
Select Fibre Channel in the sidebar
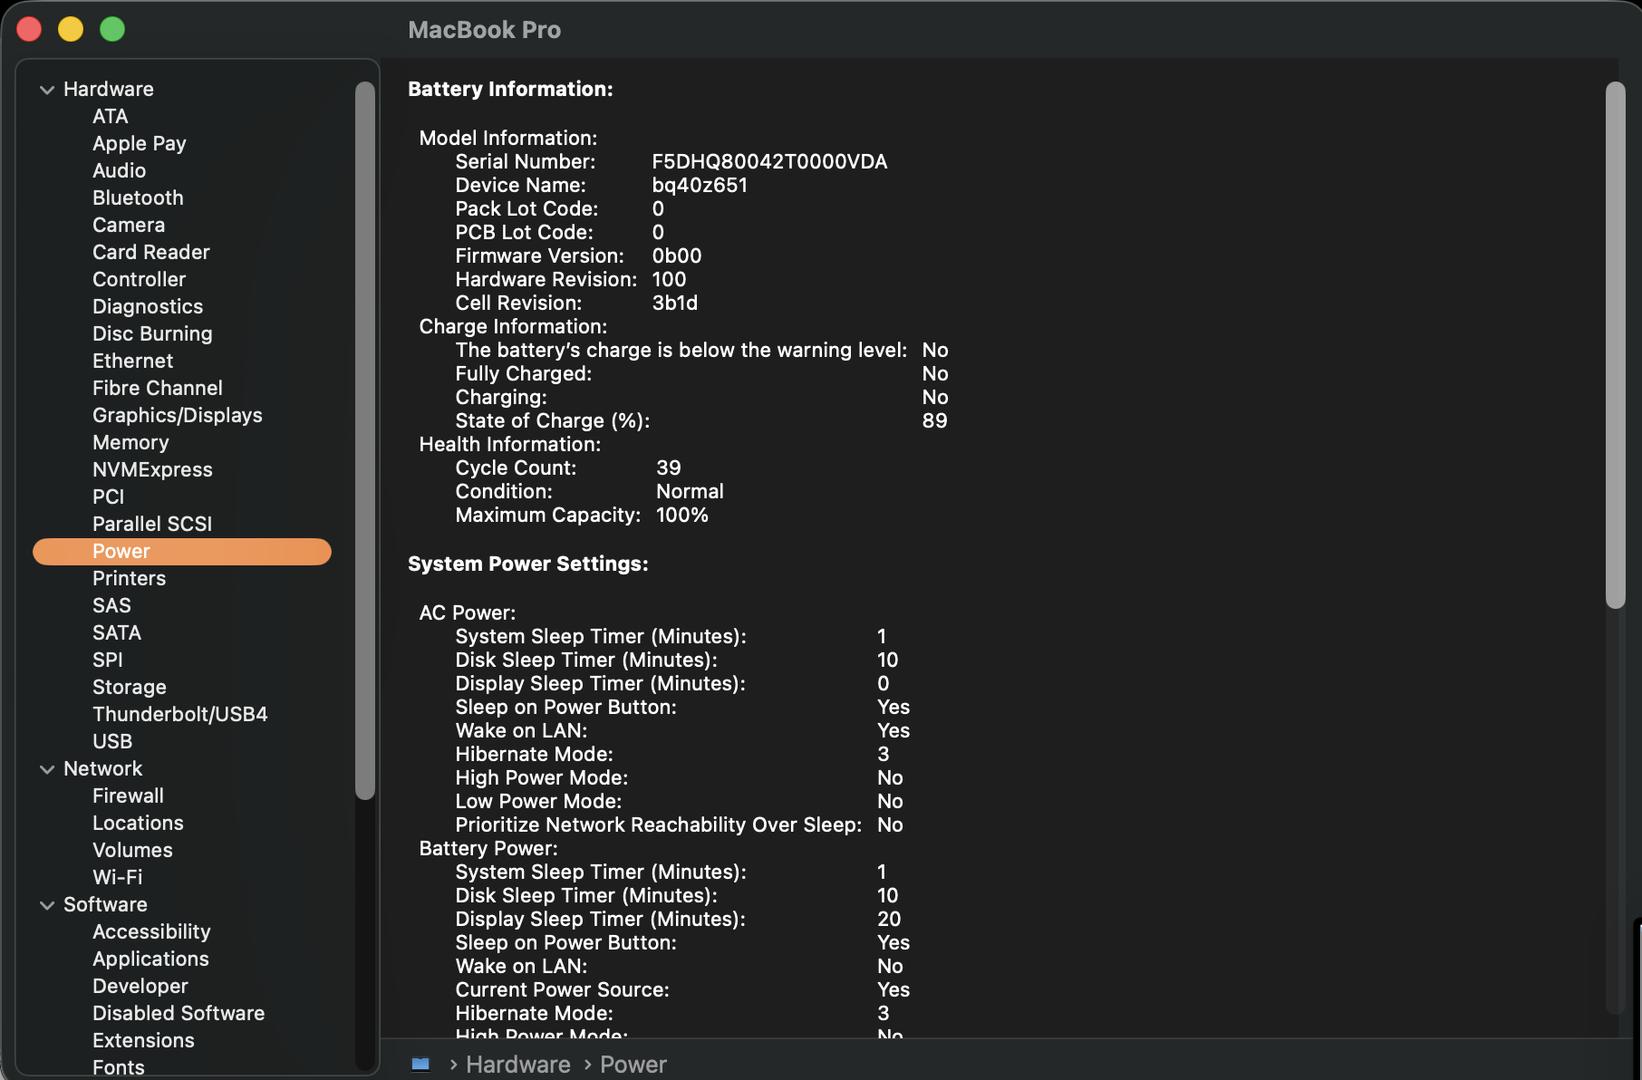point(157,387)
